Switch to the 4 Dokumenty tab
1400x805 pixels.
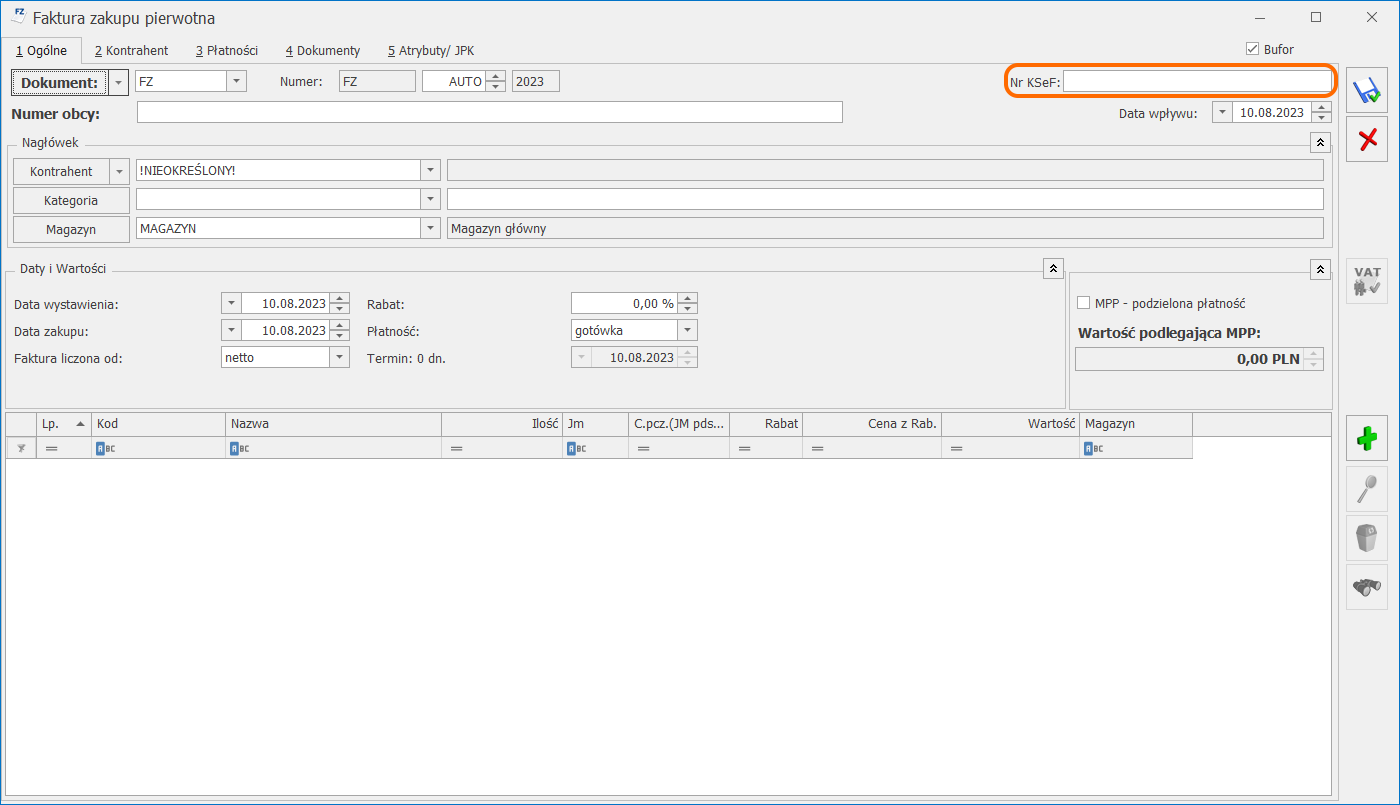[x=322, y=50]
